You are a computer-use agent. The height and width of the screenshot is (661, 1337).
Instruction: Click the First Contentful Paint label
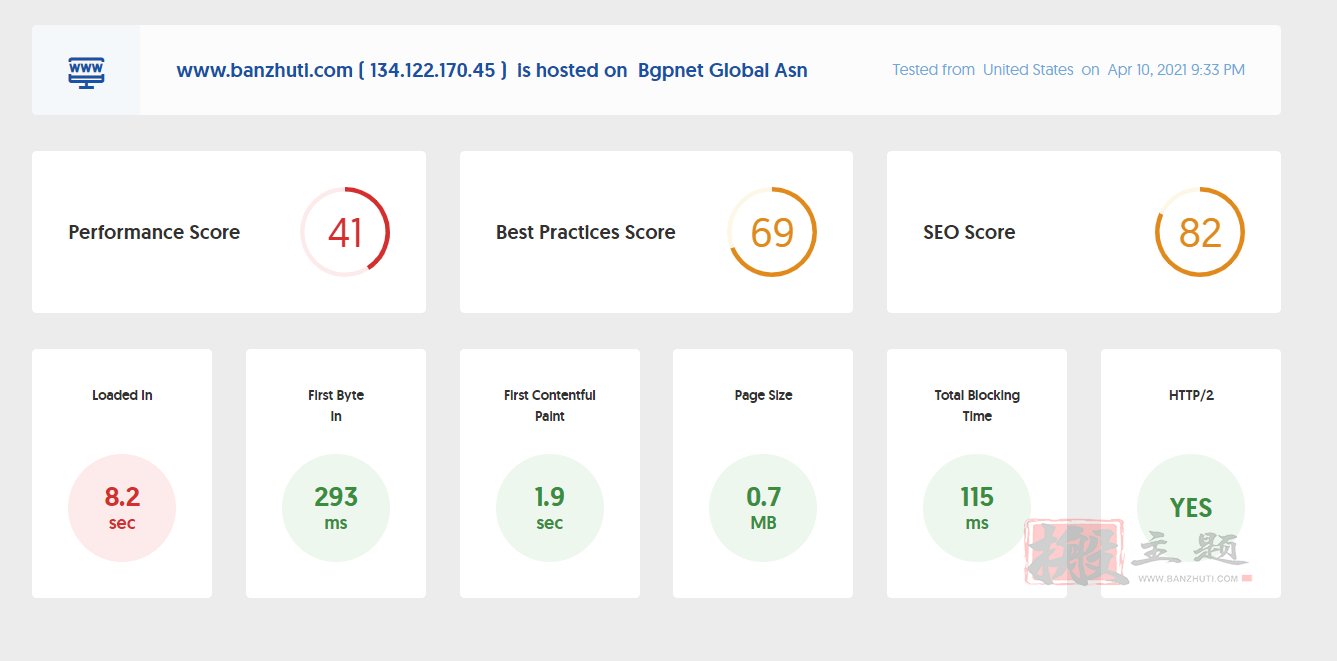coord(550,405)
